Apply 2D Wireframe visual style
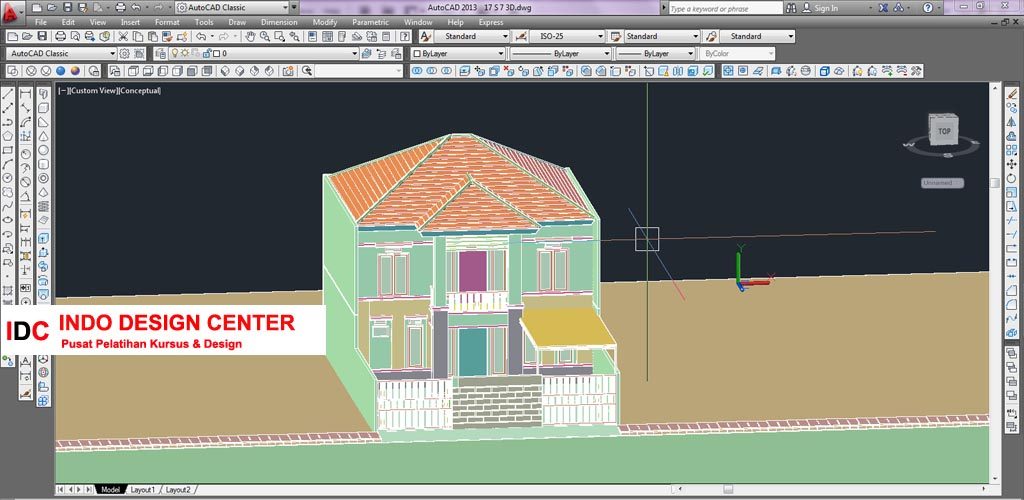Viewport: 1024px width, 500px height. coord(12,70)
